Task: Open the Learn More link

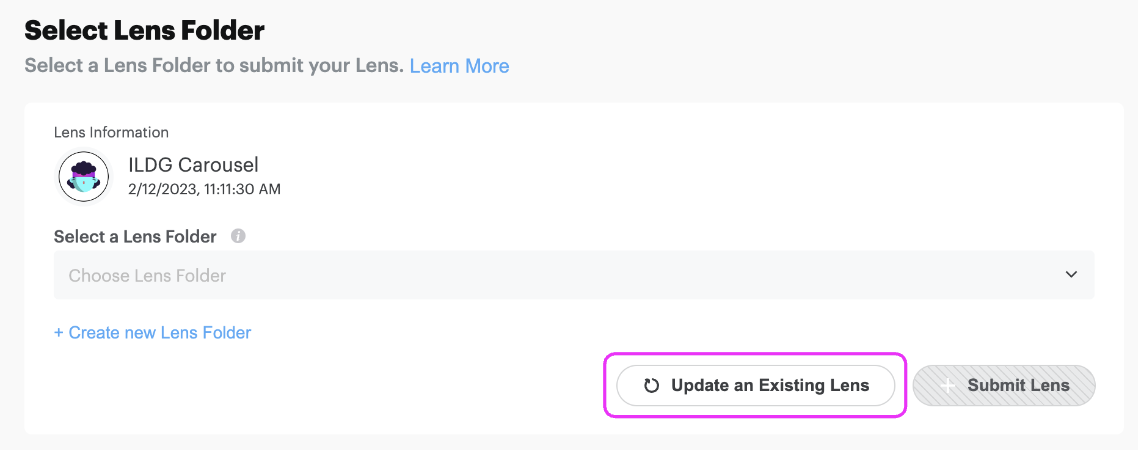Action: coord(459,66)
